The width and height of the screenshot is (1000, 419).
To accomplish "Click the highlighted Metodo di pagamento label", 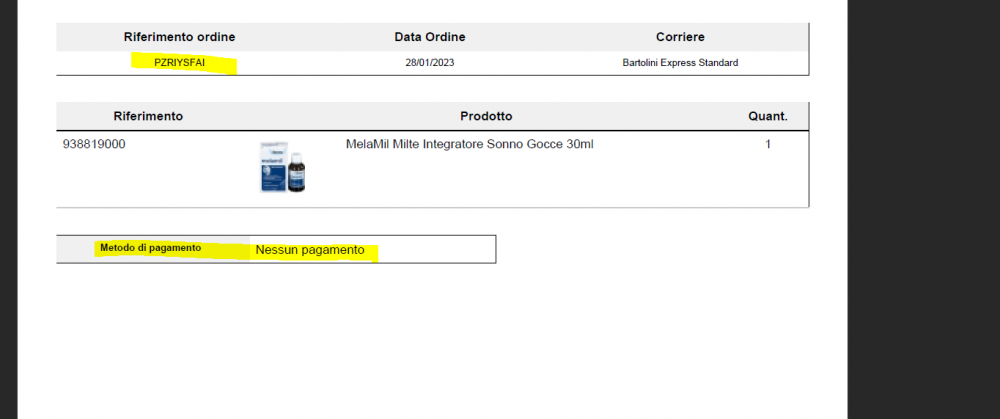I will pyautogui.click(x=151, y=247).
